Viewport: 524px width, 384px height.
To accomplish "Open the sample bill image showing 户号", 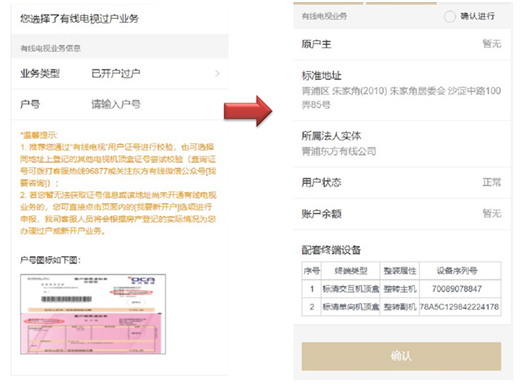I will point(93,314).
